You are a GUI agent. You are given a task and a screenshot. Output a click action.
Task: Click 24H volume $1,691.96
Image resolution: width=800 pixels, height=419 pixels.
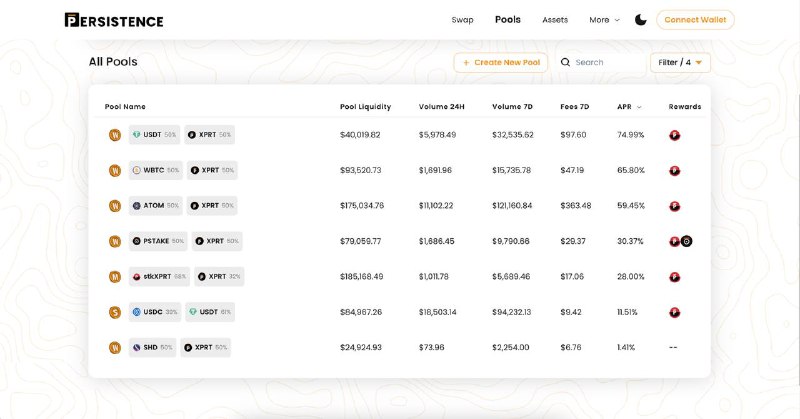pyautogui.click(x=435, y=170)
